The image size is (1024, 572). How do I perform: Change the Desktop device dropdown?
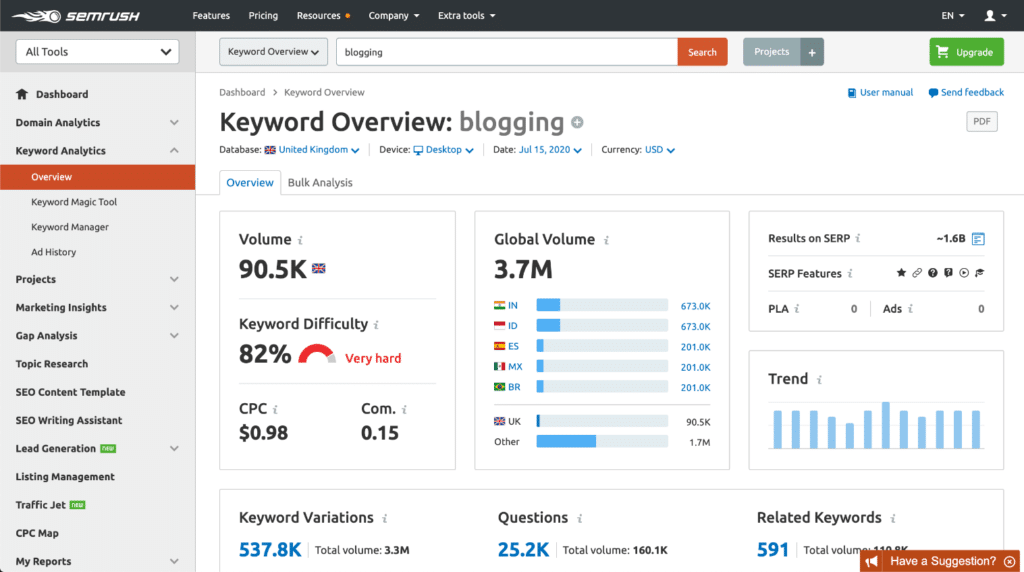443,150
